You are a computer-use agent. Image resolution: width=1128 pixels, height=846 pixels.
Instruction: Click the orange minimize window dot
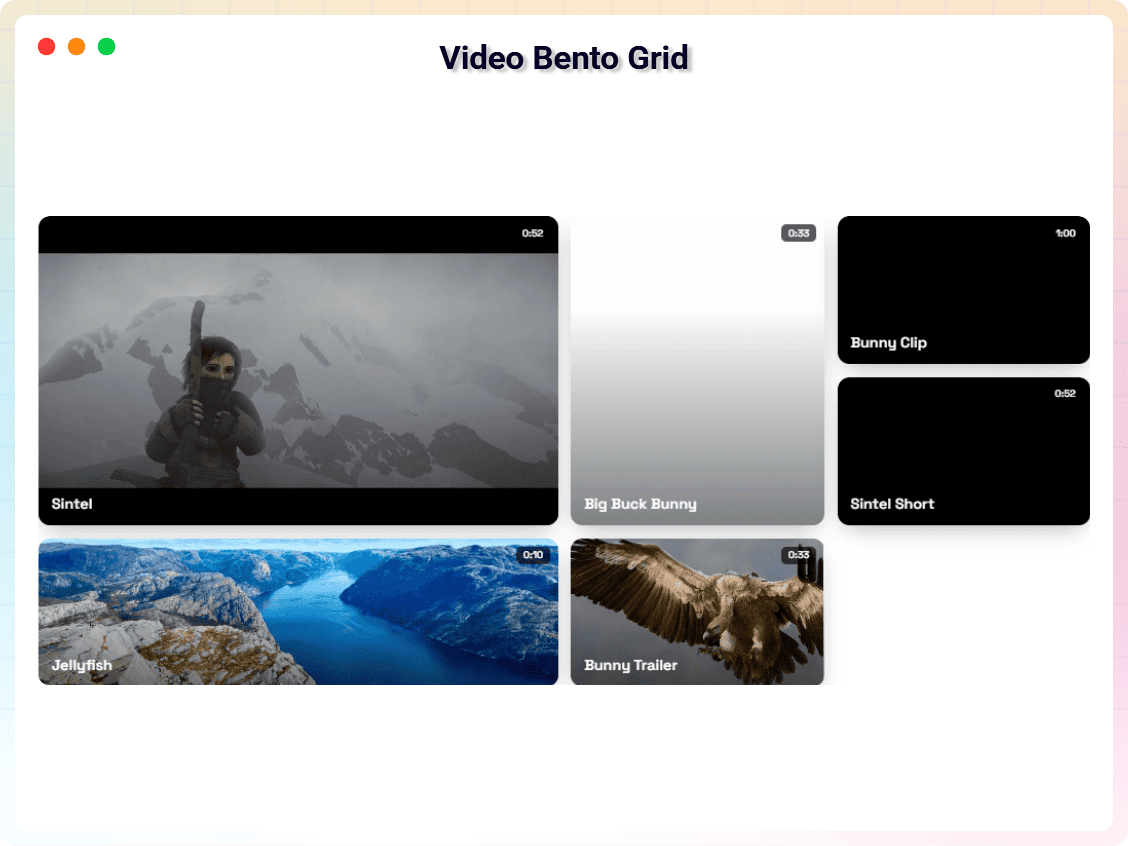(x=76, y=47)
